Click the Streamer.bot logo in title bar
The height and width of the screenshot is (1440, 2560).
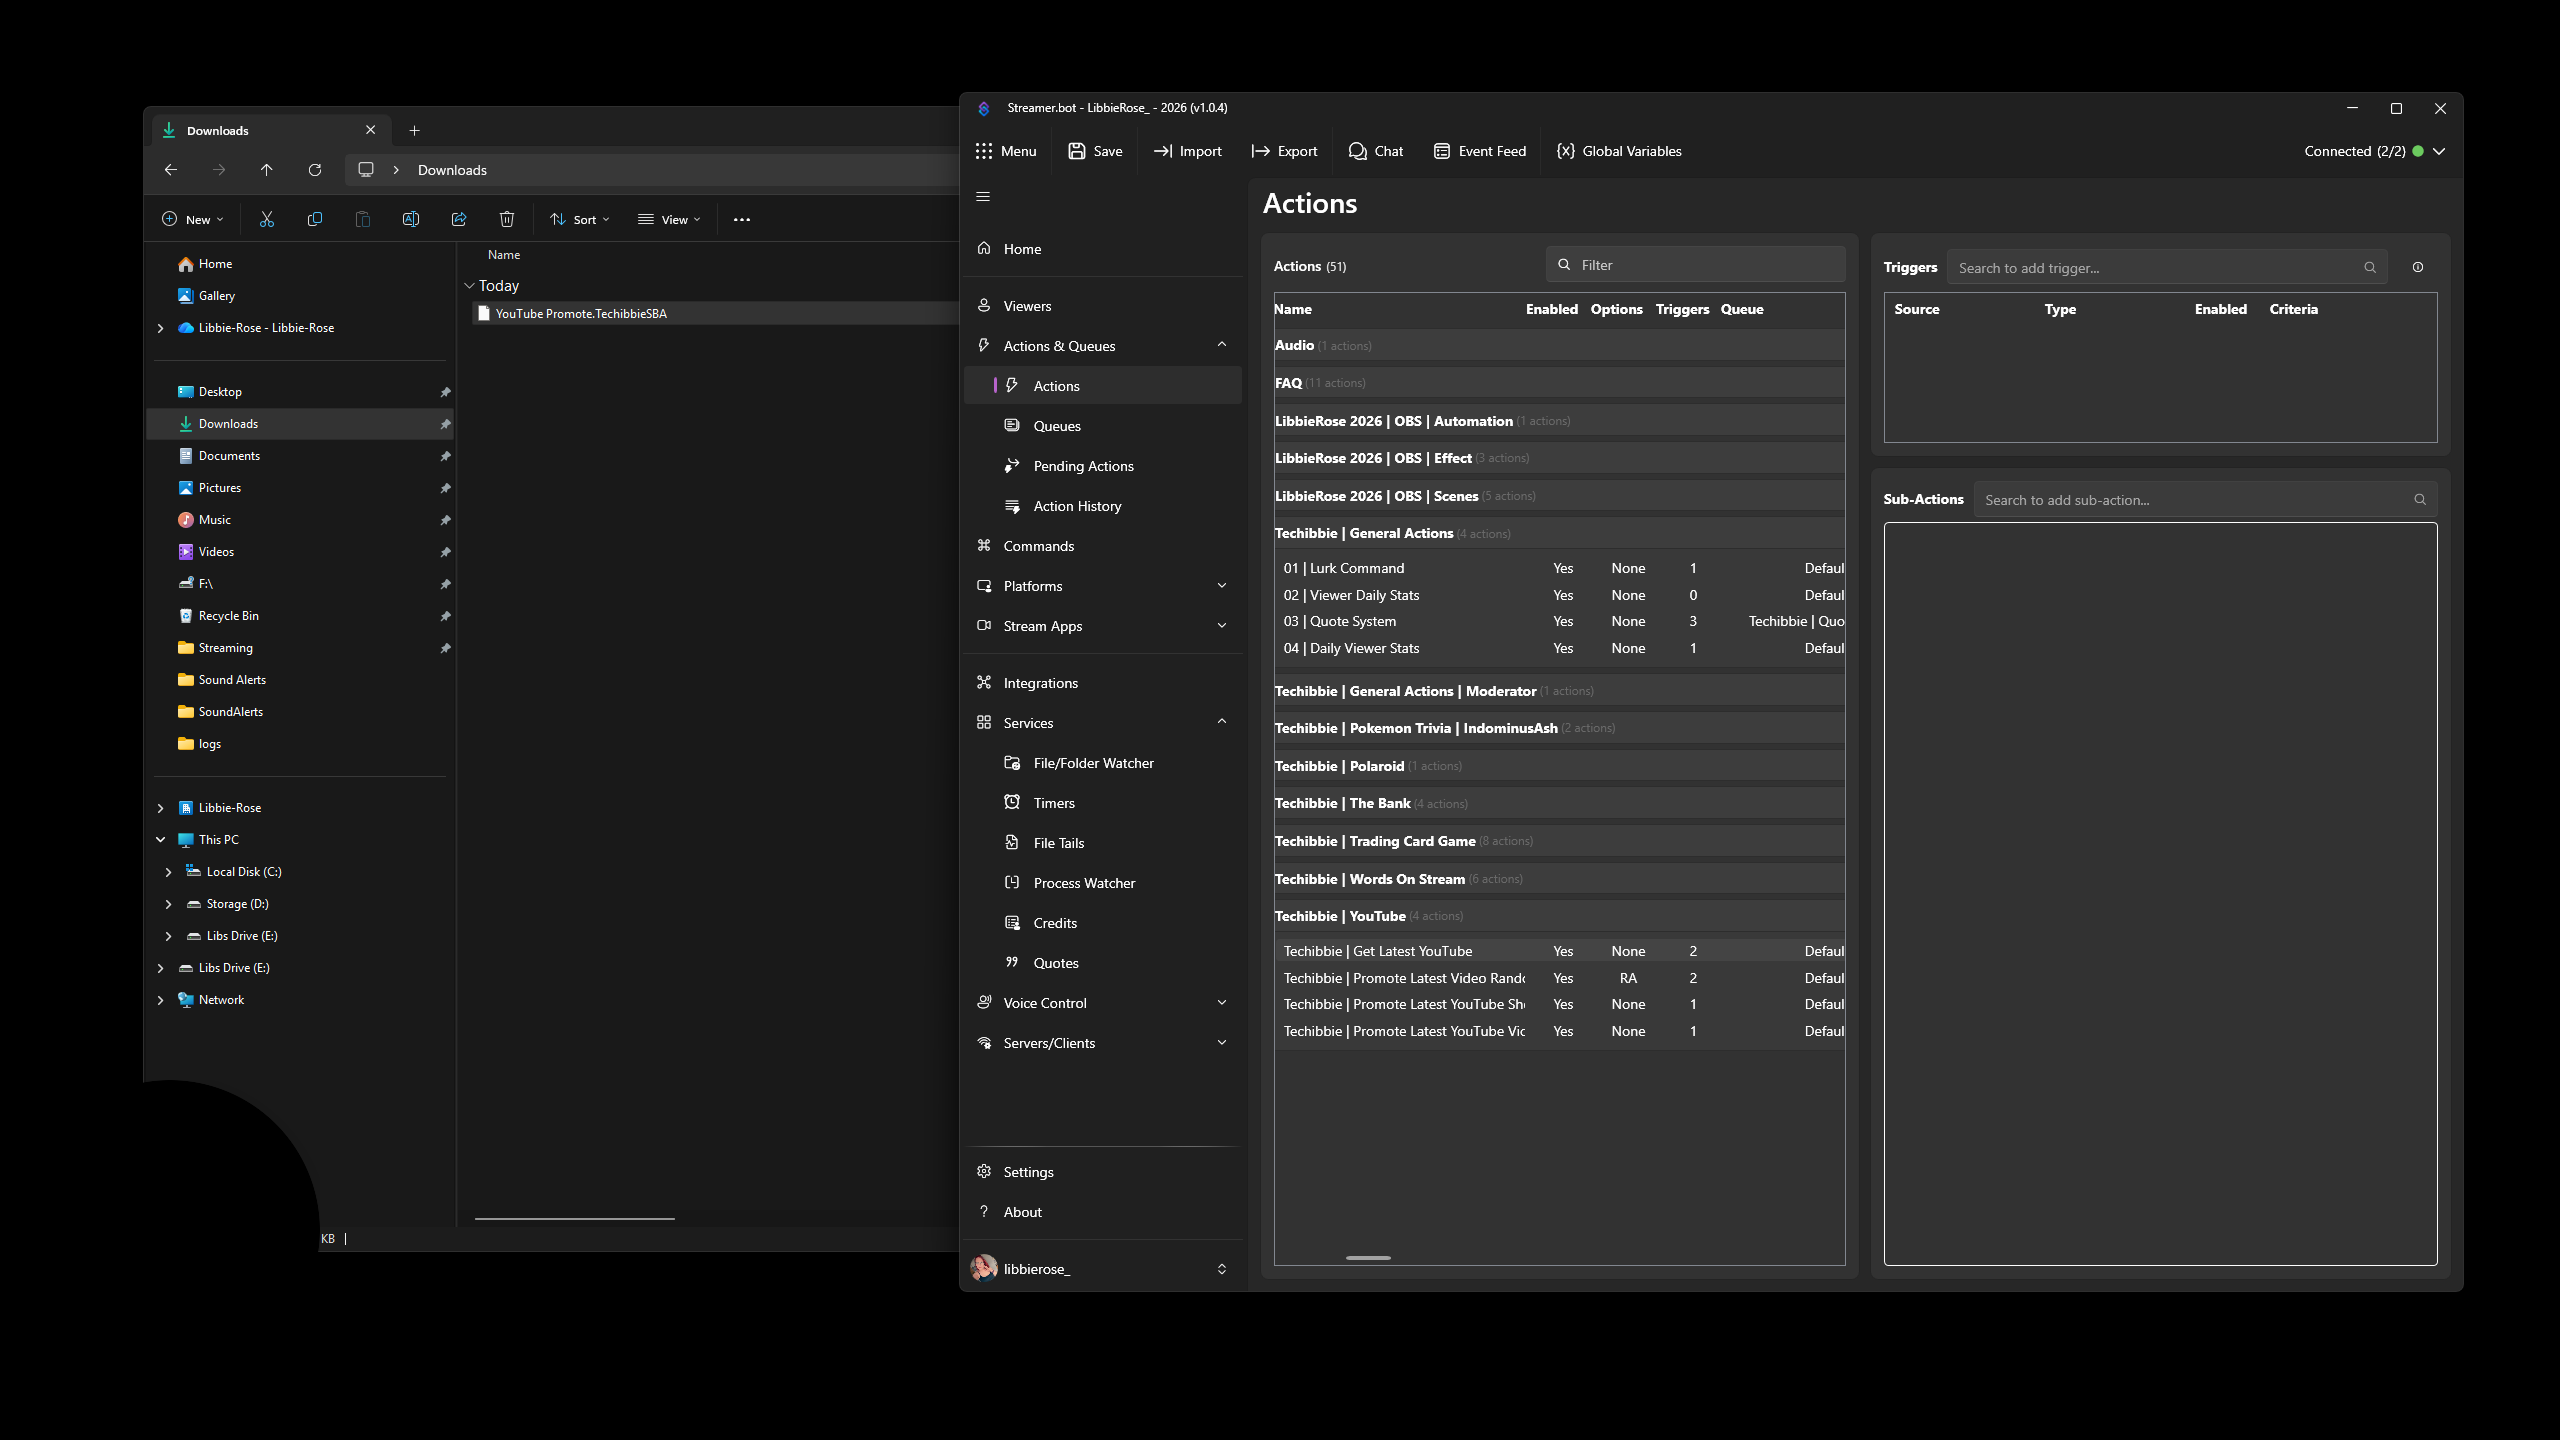tap(984, 108)
